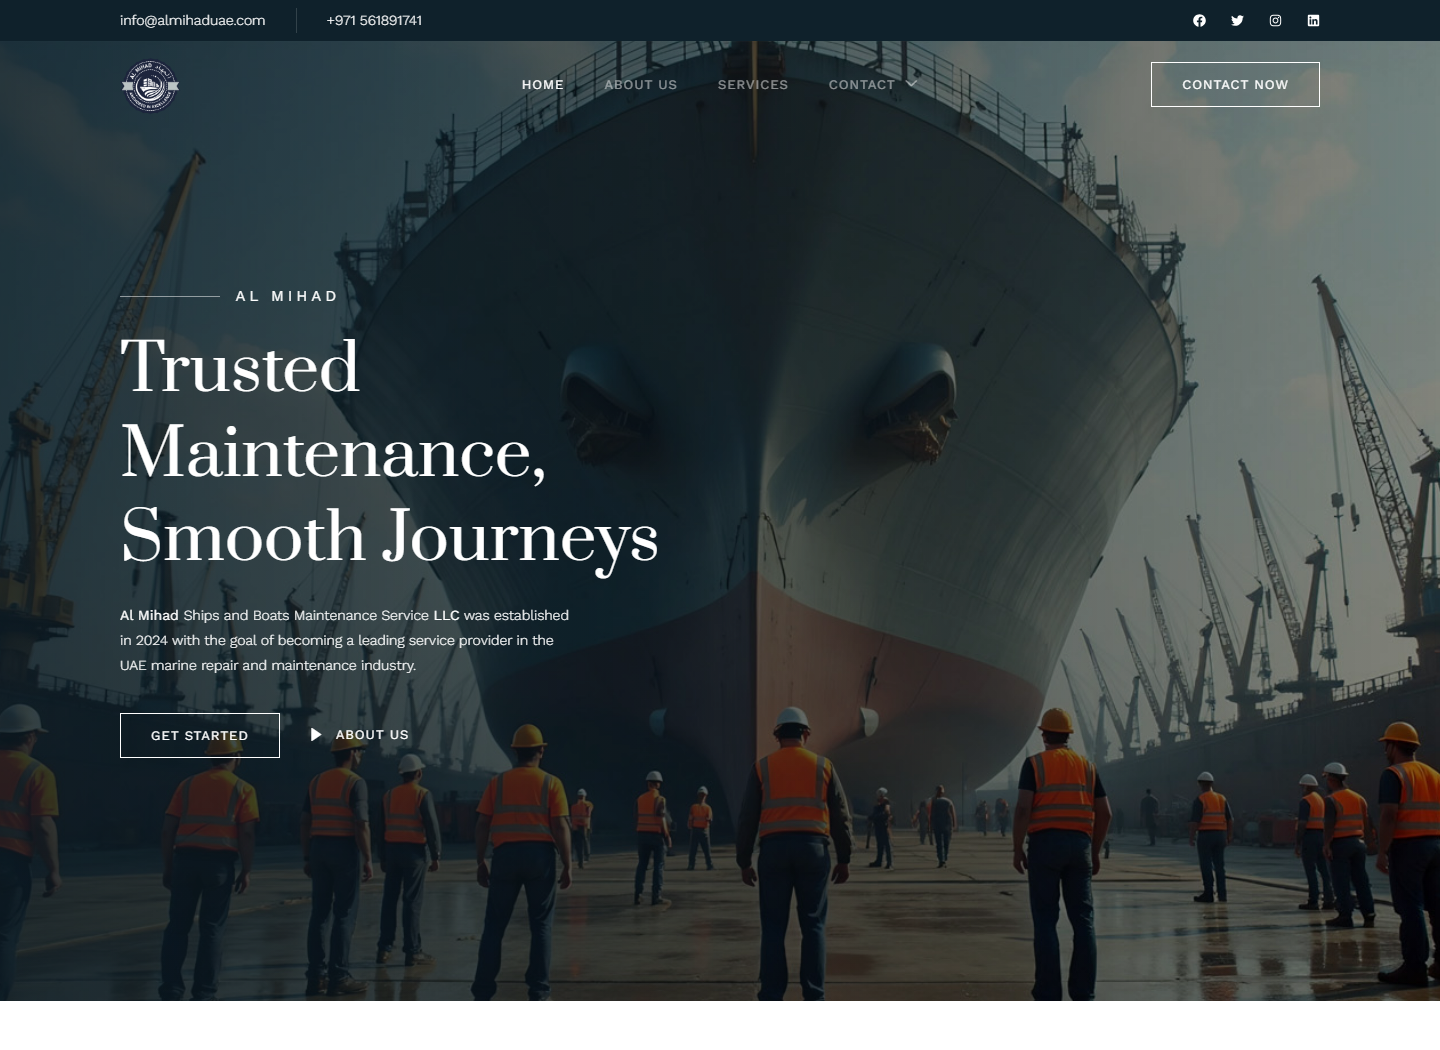Expand the Contact menu chevron
The width and height of the screenshot is (1440, 1050).
(x=911, y=84)
